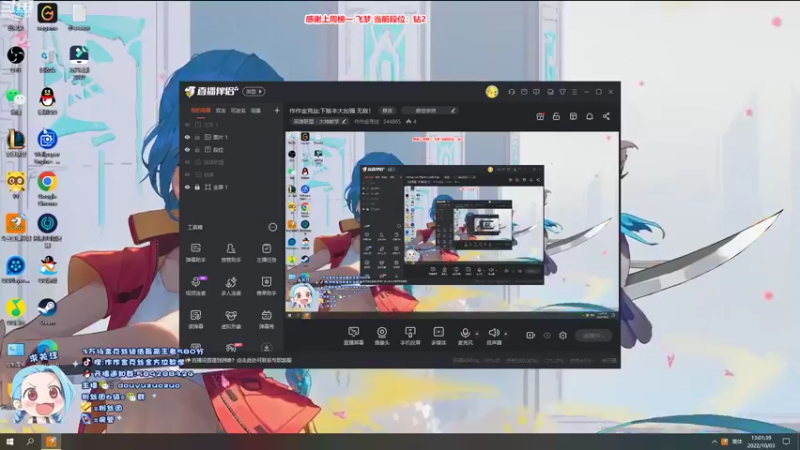This screenshot has height=450, width=800.
Task: Toggle the lock on the 图片 1 layer
Action: pos(197,137)
